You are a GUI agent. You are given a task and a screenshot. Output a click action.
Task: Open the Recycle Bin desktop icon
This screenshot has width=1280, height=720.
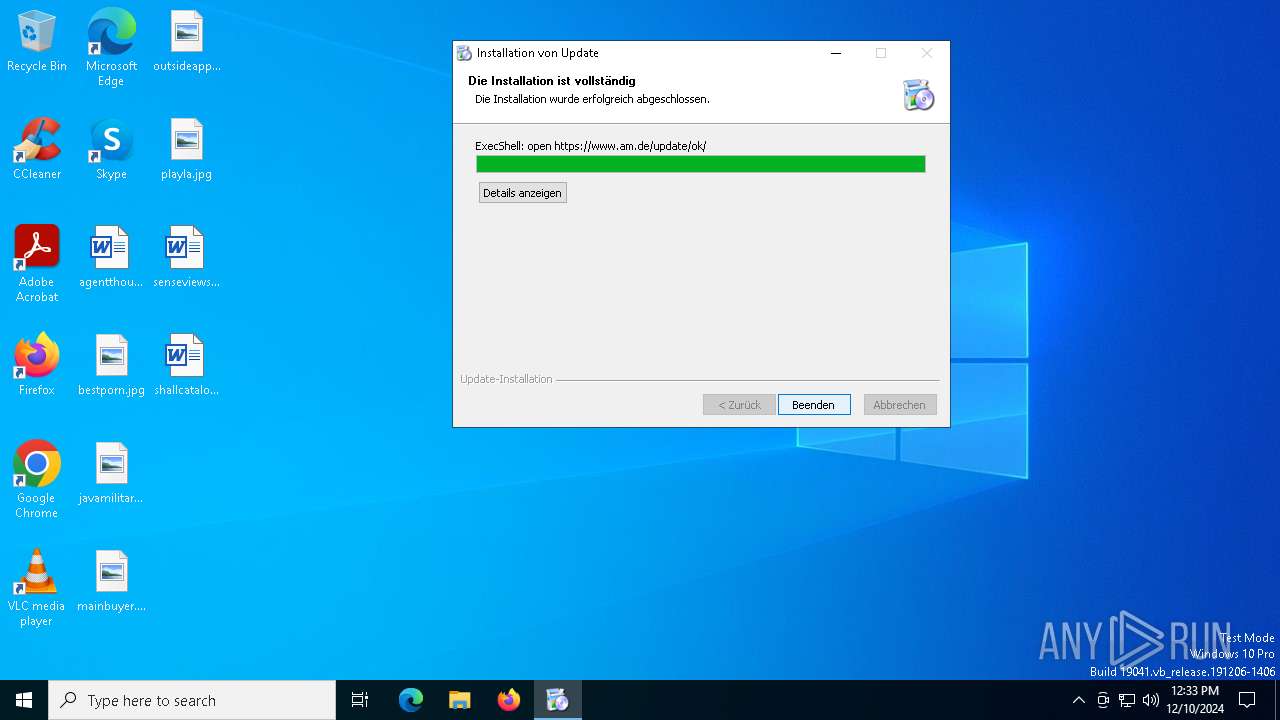point(37,41)
